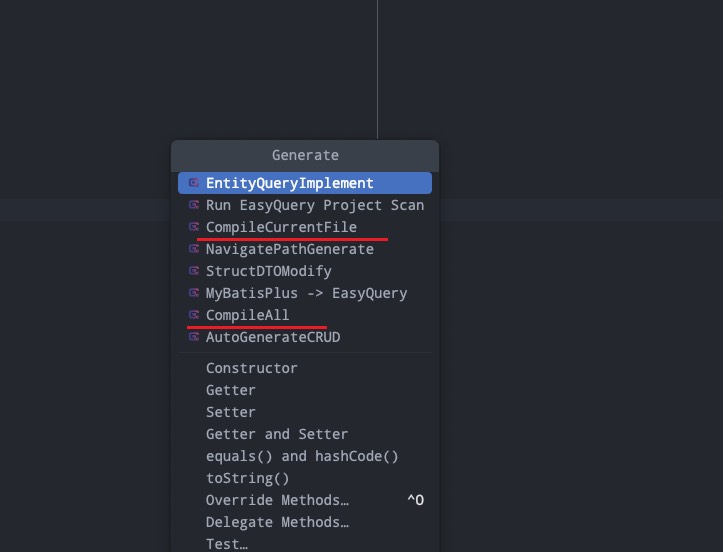Select Getter and Setter
Screen dimensions: 723x552
305,434
